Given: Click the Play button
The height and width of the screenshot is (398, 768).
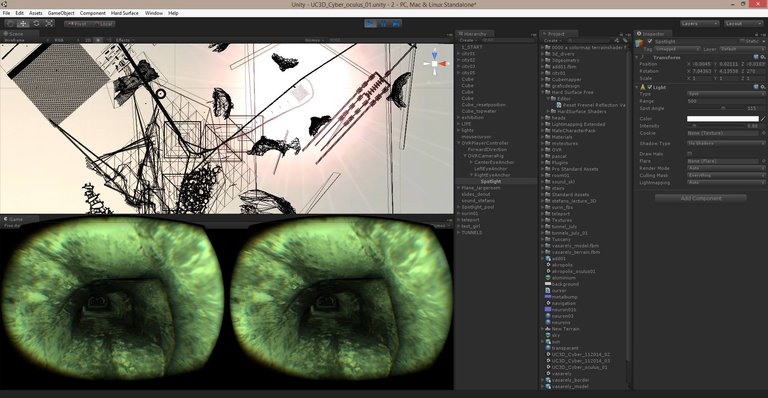Looking at the screenshot, I should pos(371,23).
